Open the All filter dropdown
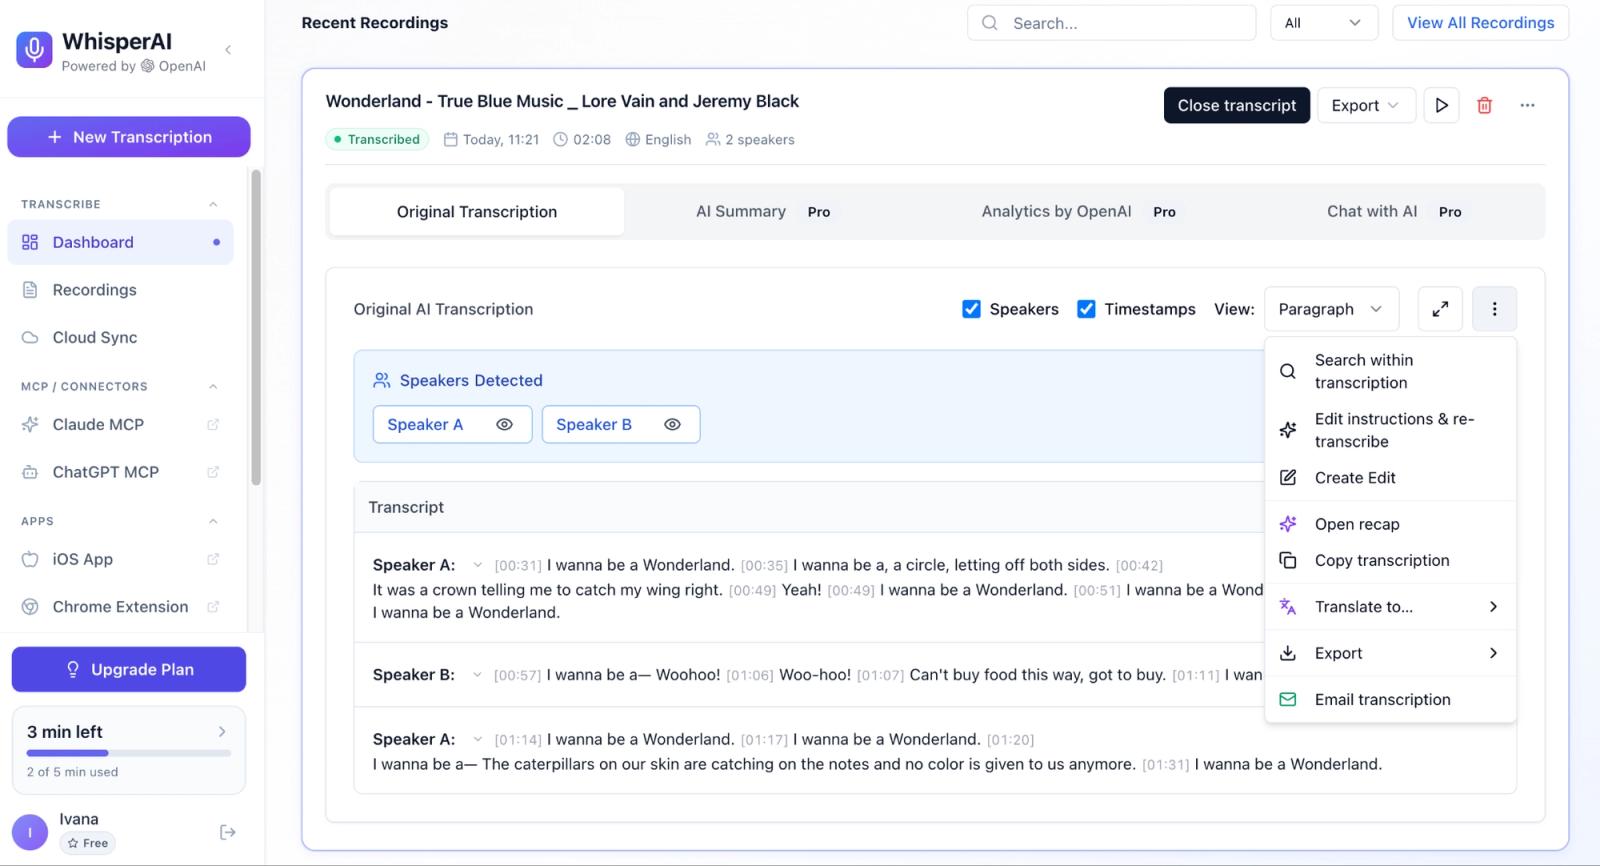 click(1324, 23)
